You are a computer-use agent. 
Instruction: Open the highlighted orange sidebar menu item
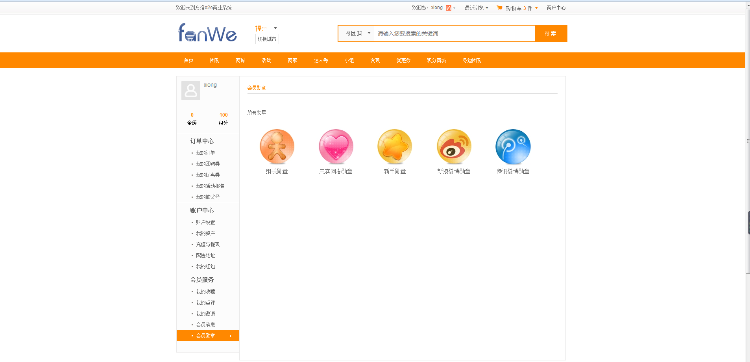[208, 336]
